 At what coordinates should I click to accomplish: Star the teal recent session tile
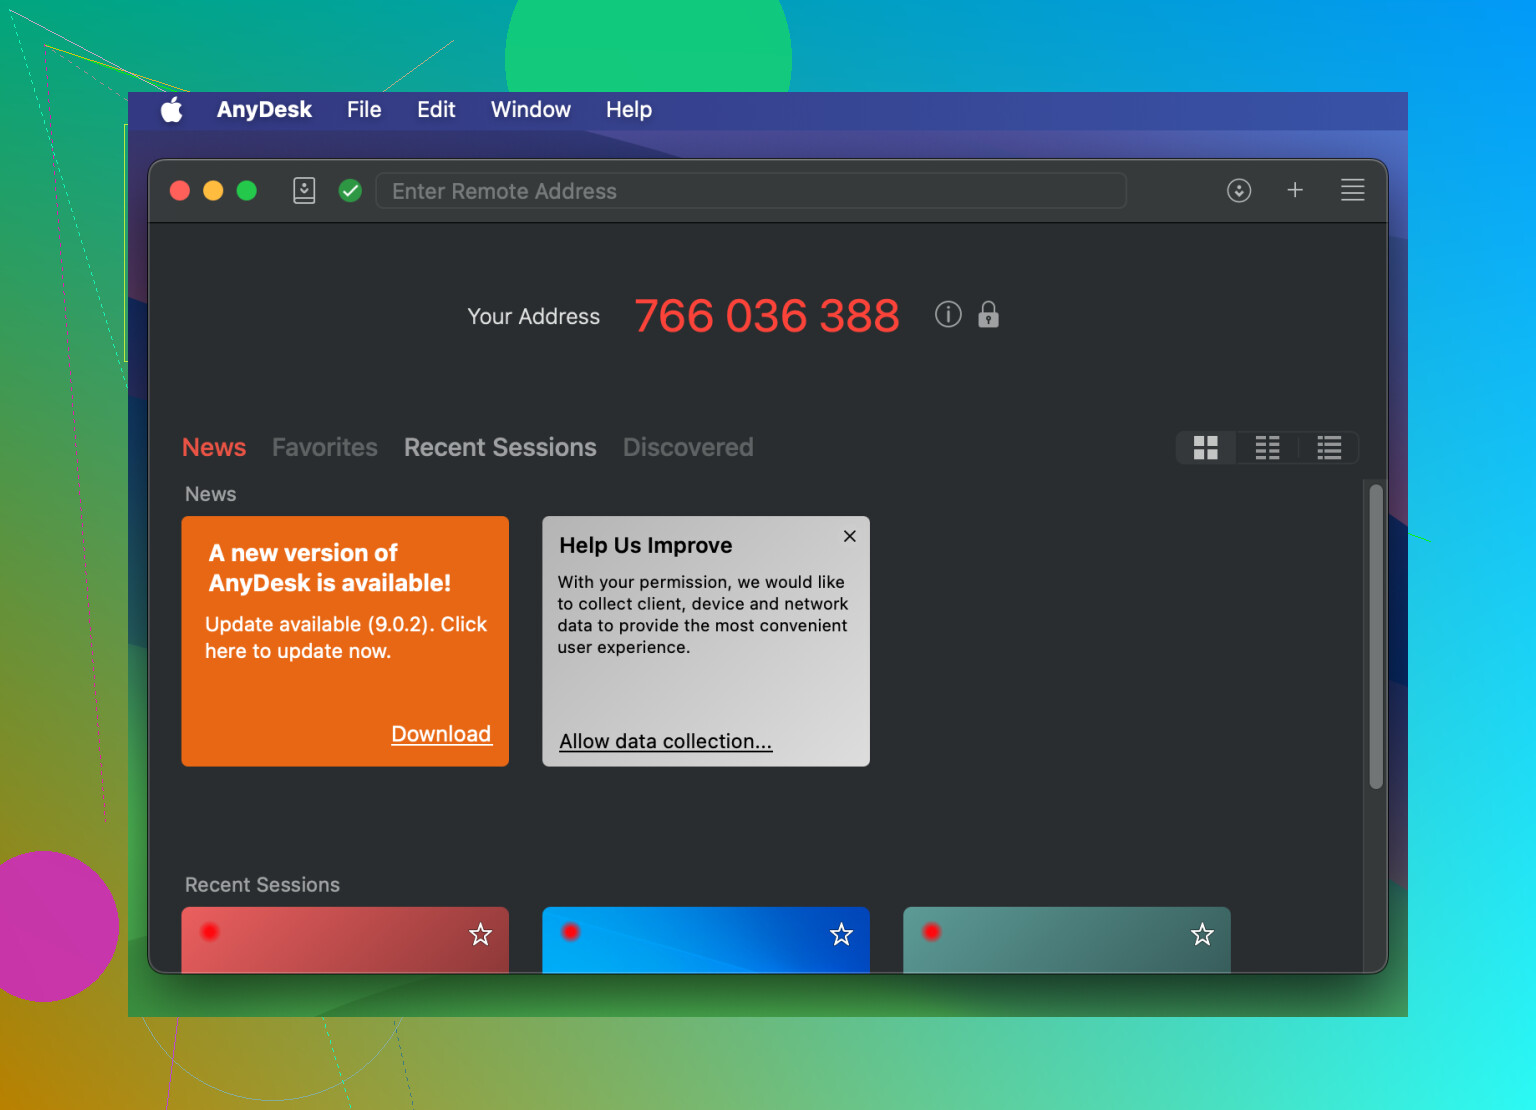(x=1202, y=935)
